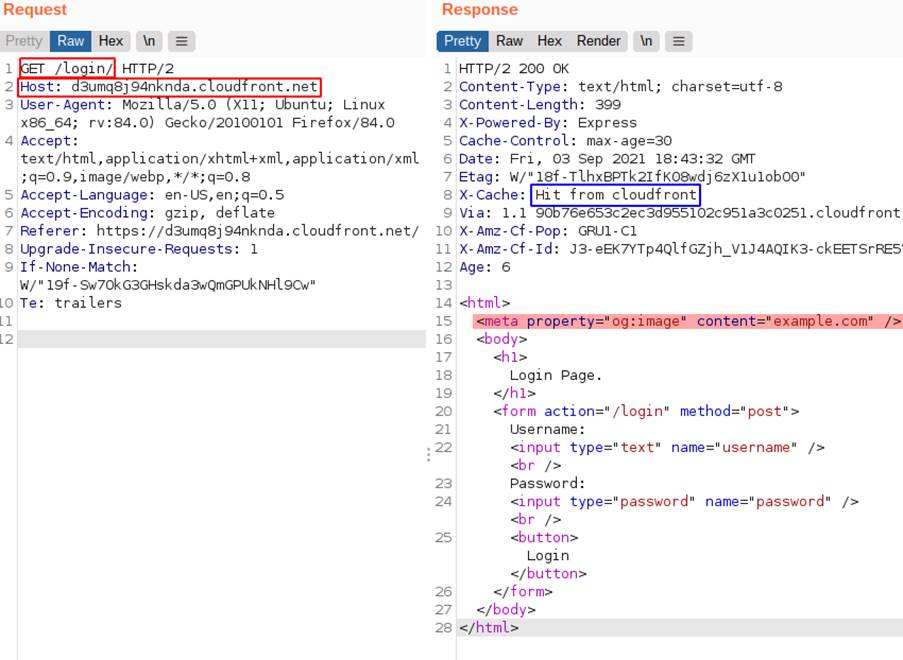The height and width of the screenshot is (660, 903).
Task: Open the Render tab in Response panel
Action: click(598, 41)
